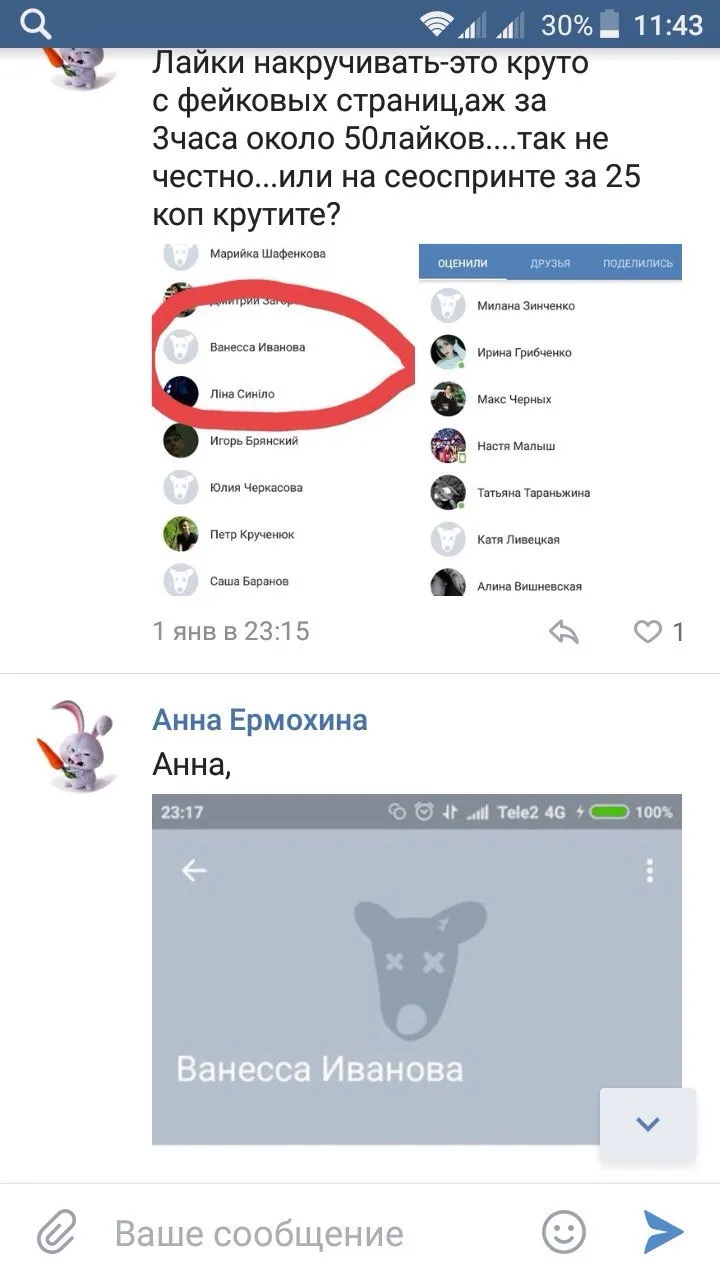This screenshot has height=1280, width=720.
Task: Tap the three-dot menu in profile screenshot
Action: [649, 870]
